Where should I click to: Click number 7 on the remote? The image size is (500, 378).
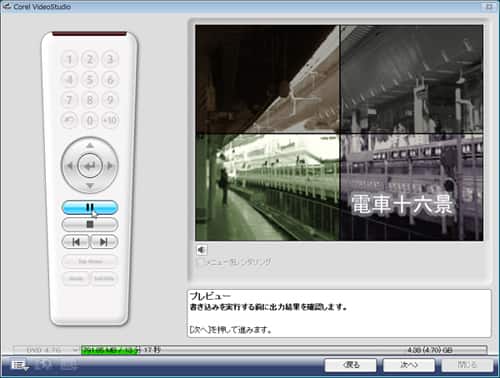pos(69,100)
